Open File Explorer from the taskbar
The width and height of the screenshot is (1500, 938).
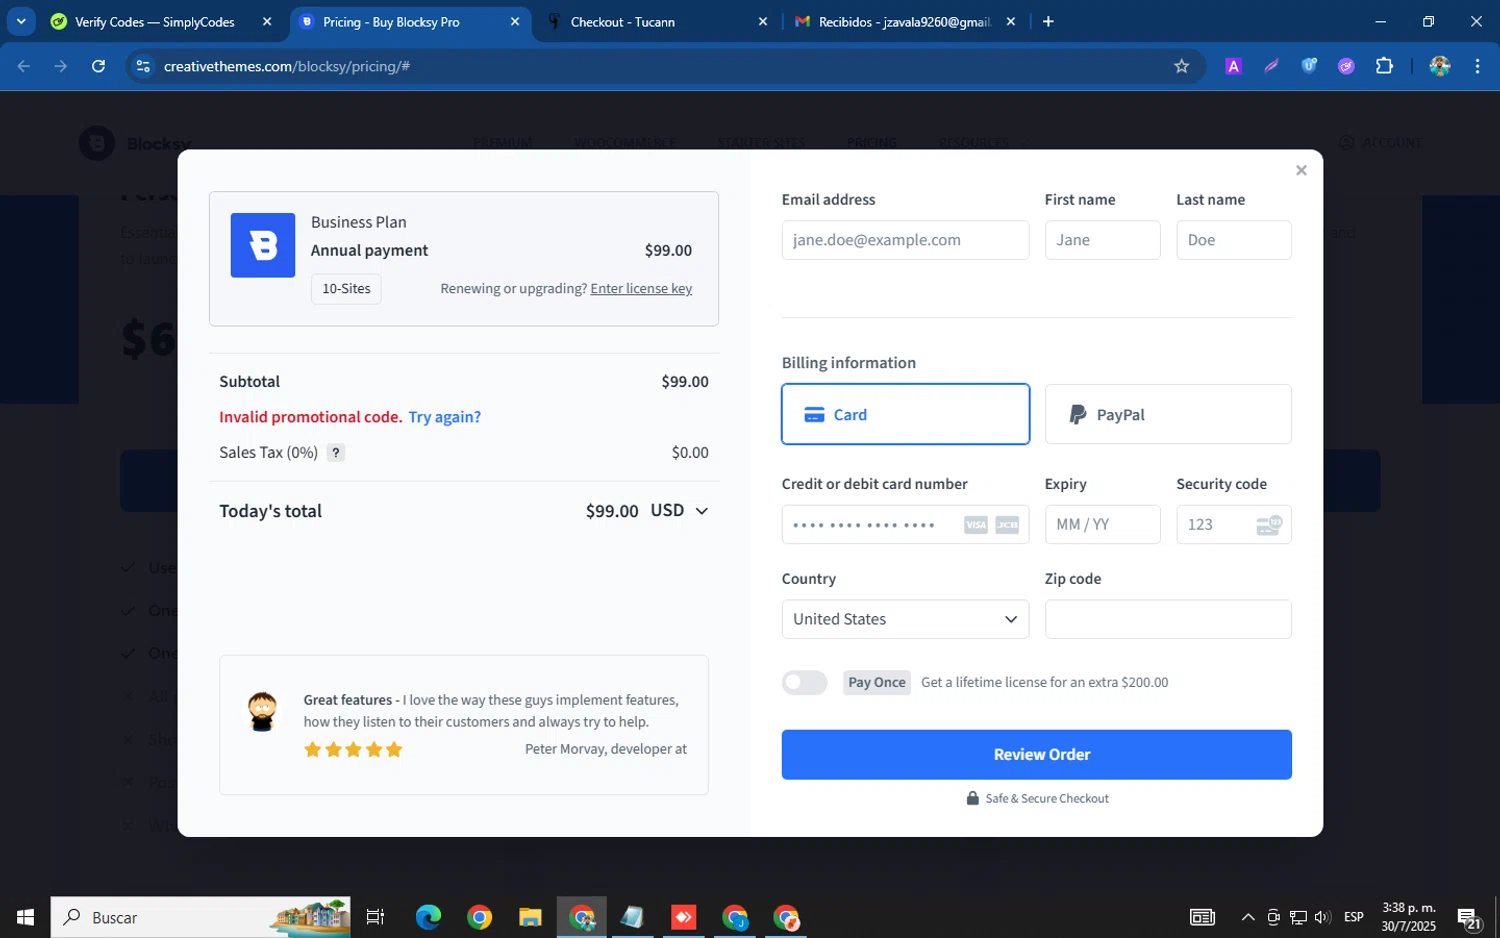point(530,917)
